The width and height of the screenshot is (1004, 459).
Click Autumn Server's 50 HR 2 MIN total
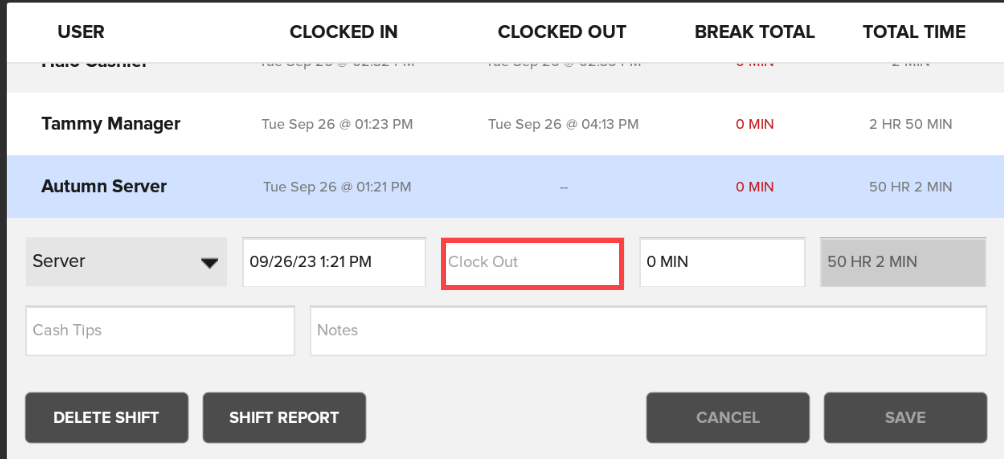pyautogui.click(x=911, y=187)
